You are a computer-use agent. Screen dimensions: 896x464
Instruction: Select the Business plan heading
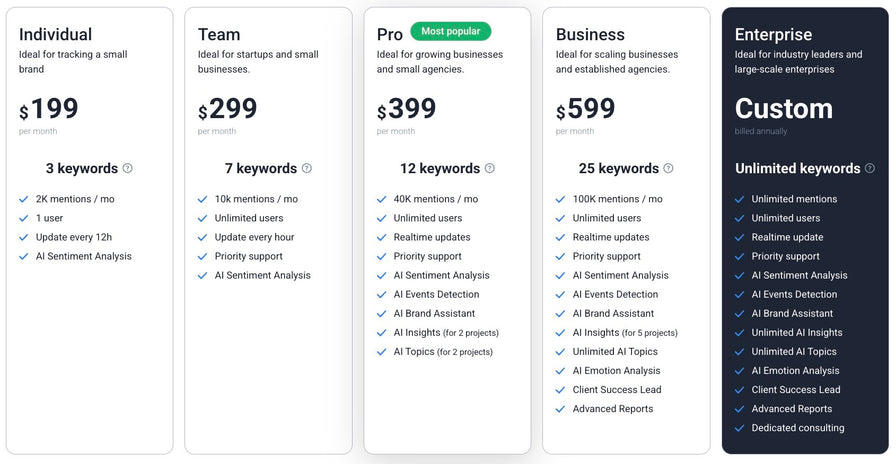click(590, 34)
